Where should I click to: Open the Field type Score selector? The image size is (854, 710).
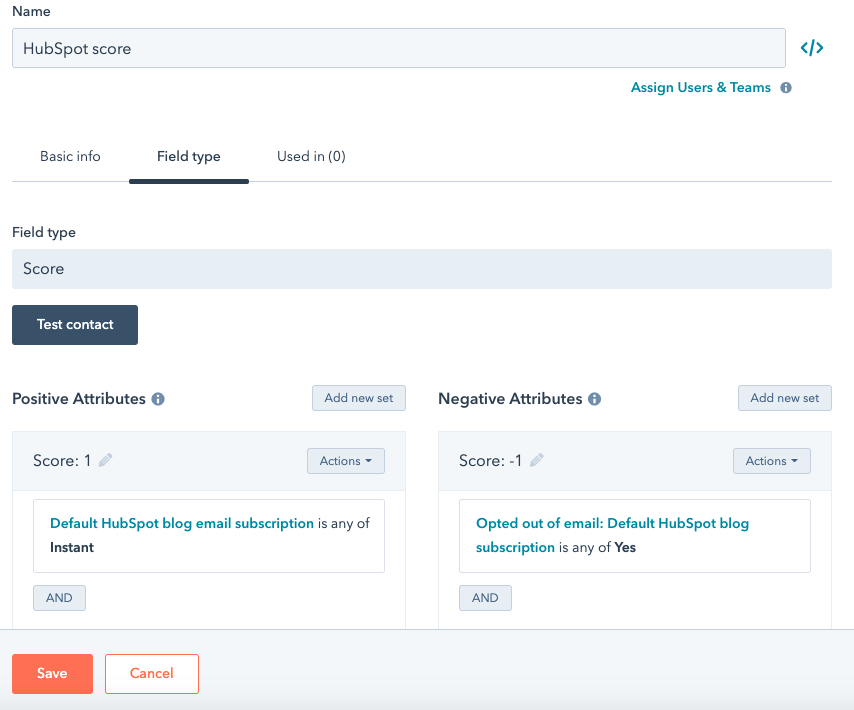(421, 269)
